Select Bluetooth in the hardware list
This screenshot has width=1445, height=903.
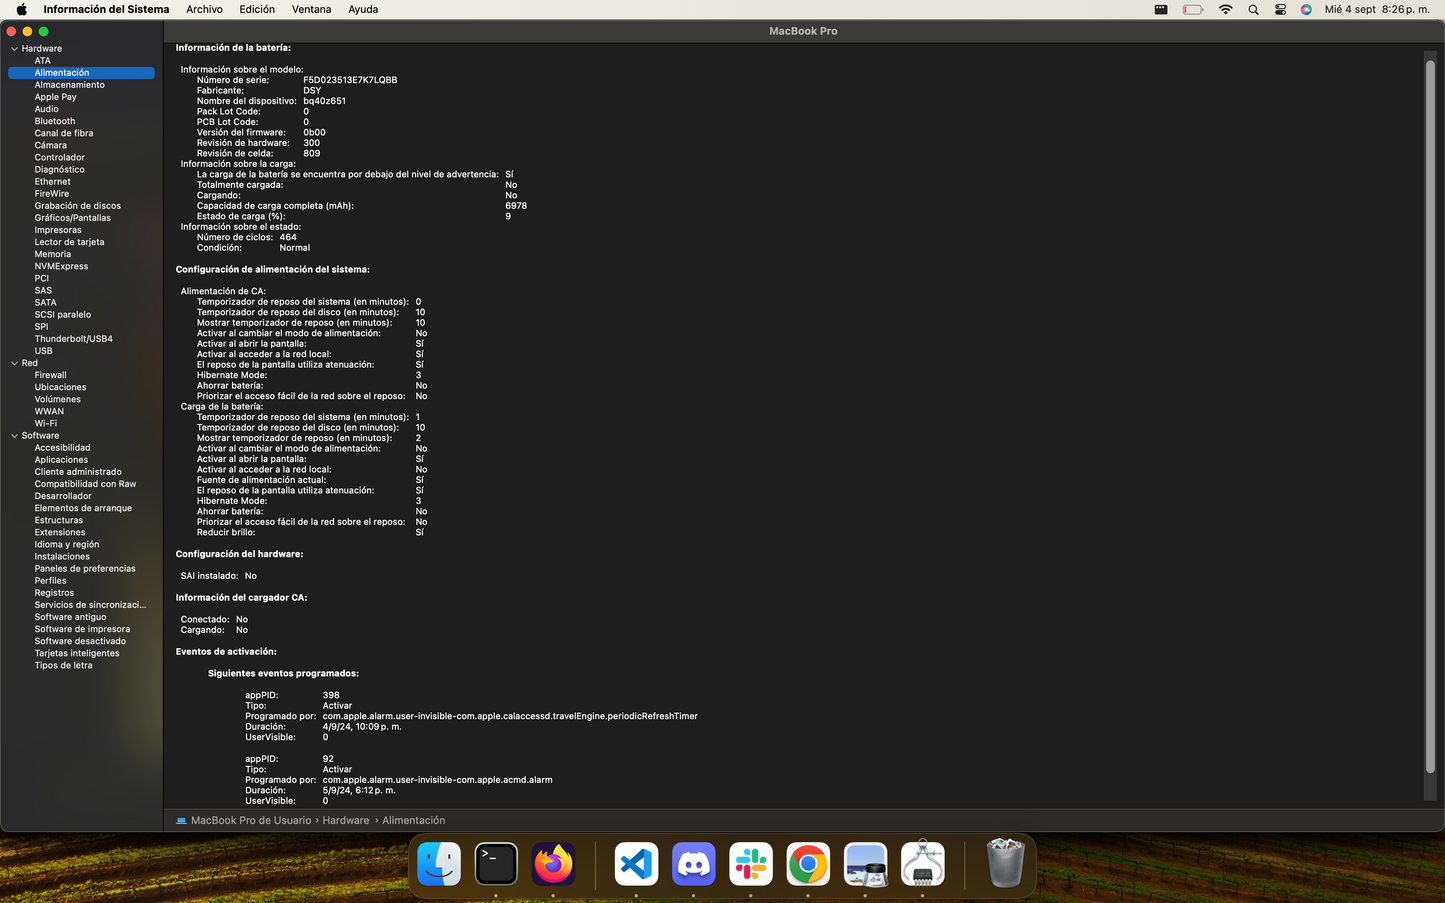[x=55, y=121]
